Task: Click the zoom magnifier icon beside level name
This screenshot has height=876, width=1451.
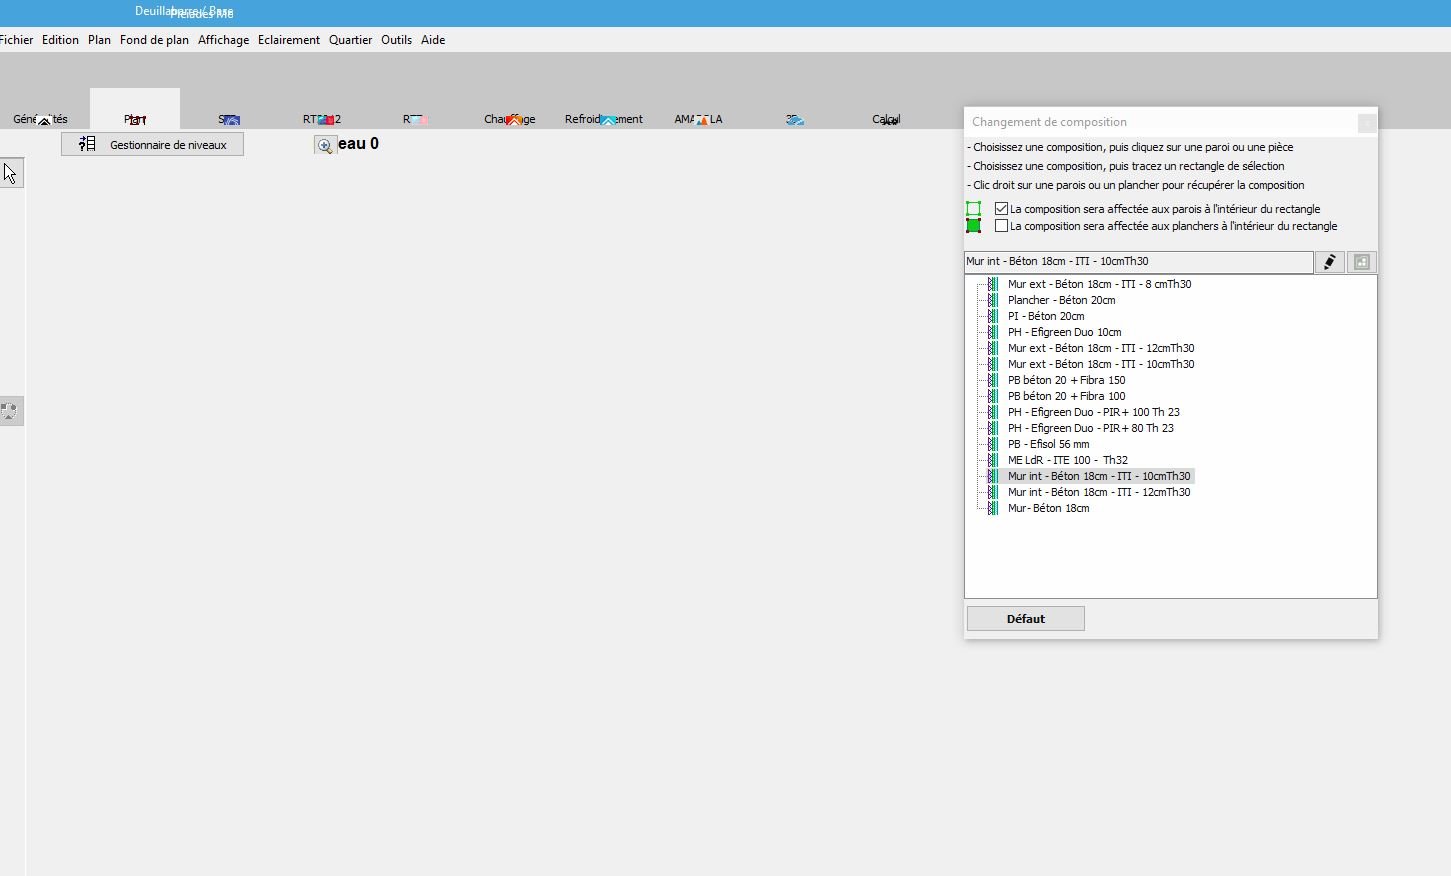Action: (x=324, y=146)
